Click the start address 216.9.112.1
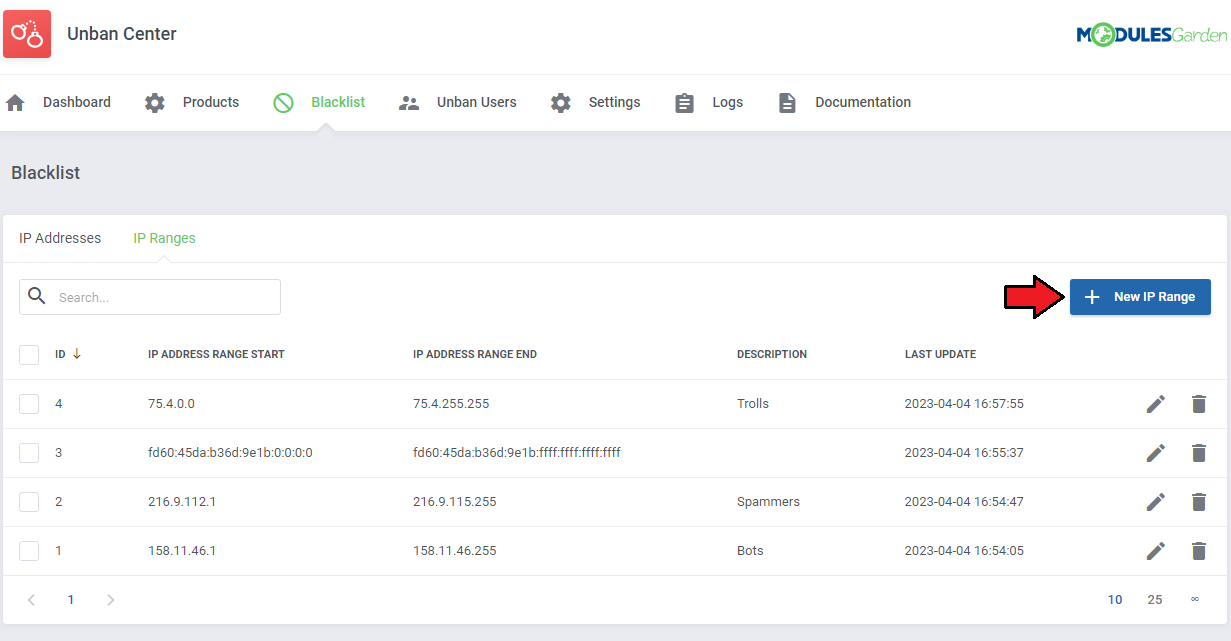This screenshot has width=1231, height=641. tap(182, 502)
